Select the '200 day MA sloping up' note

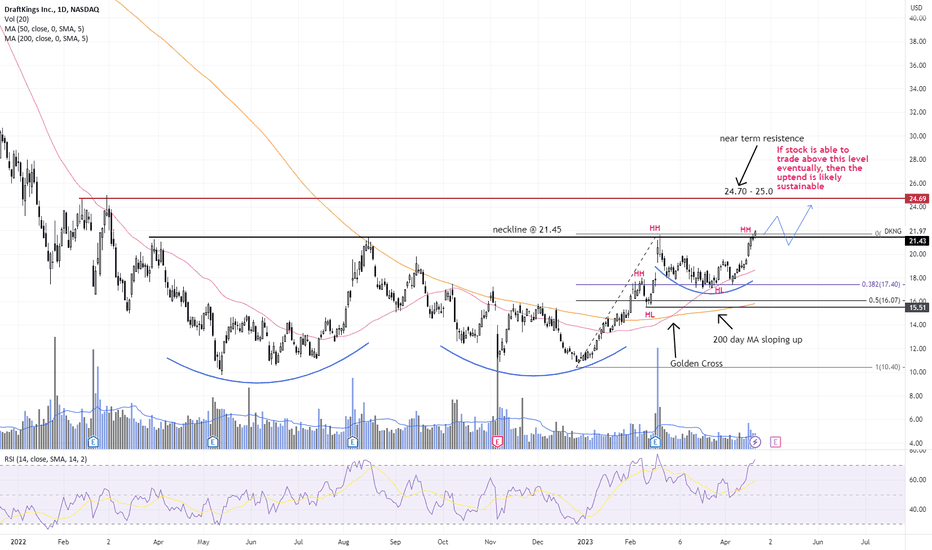tap(757, 340)
